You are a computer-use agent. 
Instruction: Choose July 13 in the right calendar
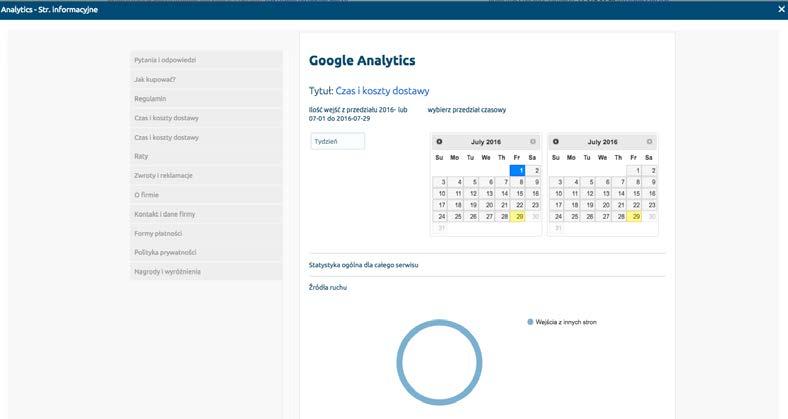click(x=603, y=193)
